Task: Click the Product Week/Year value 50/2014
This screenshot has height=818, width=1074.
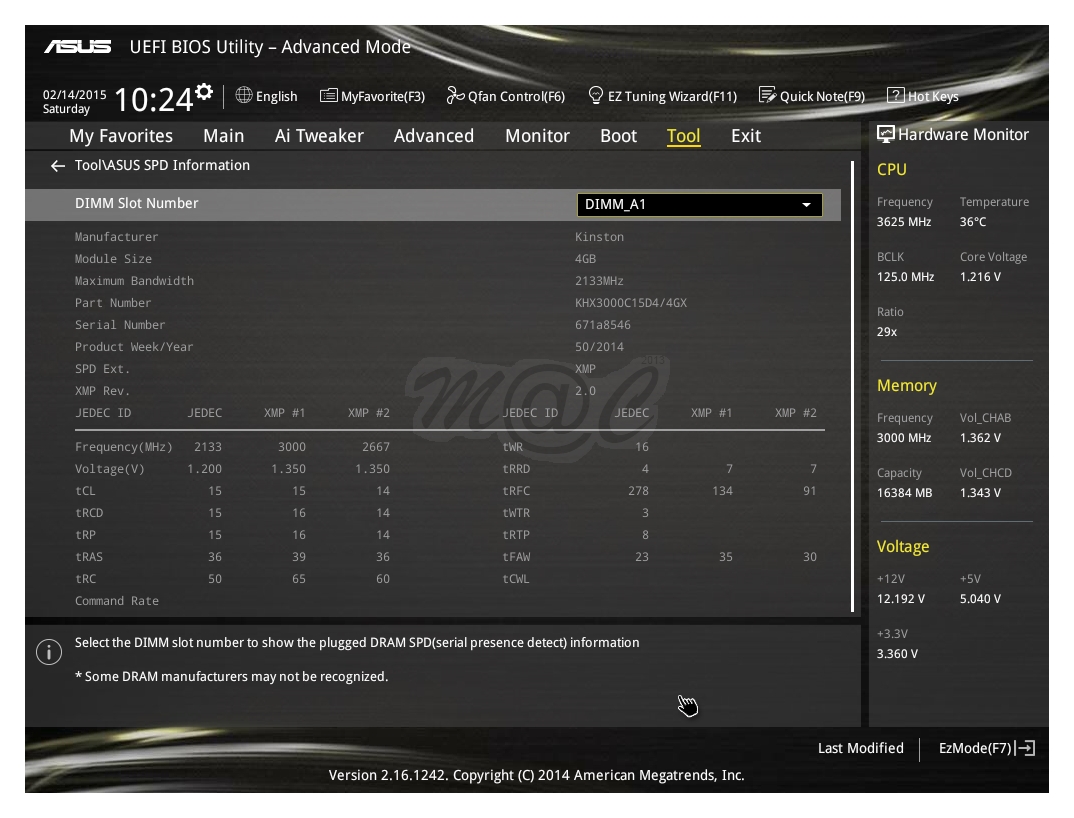Action: (599, 347)
